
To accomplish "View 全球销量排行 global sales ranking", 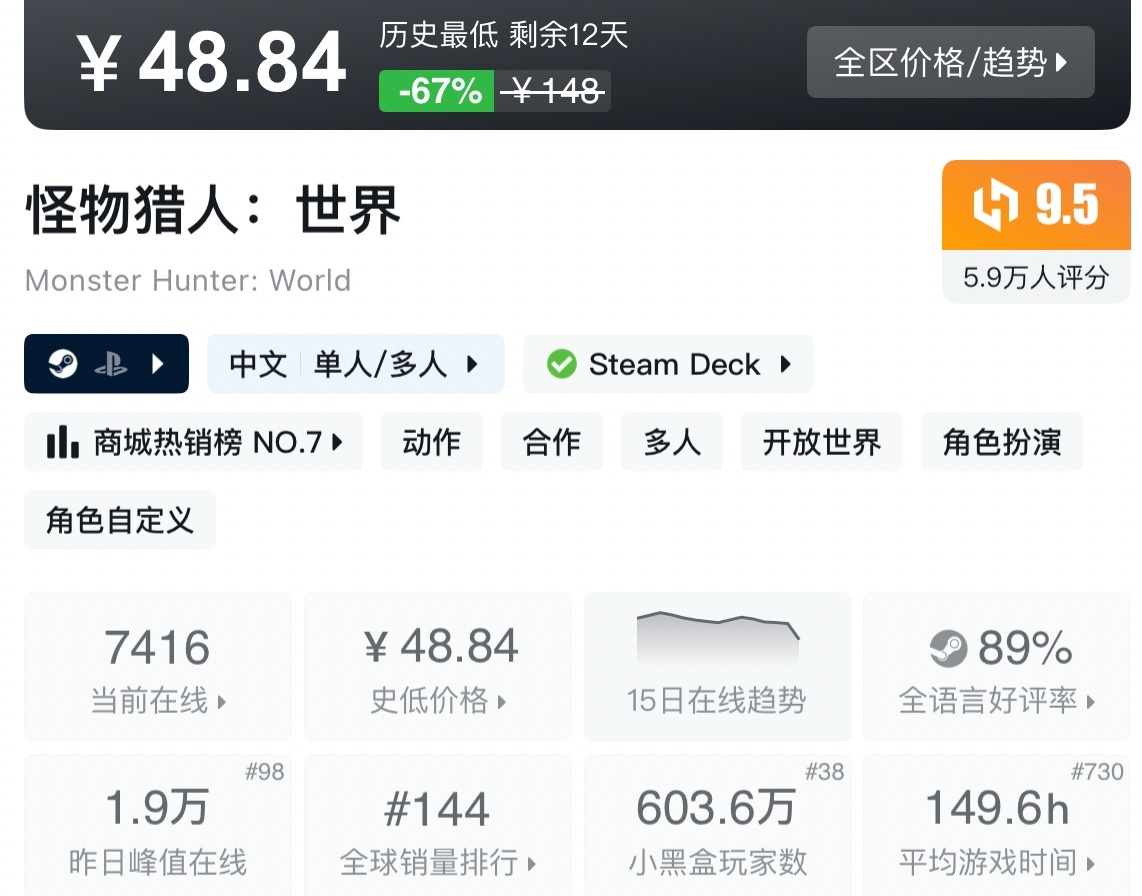I will [438, 828].
